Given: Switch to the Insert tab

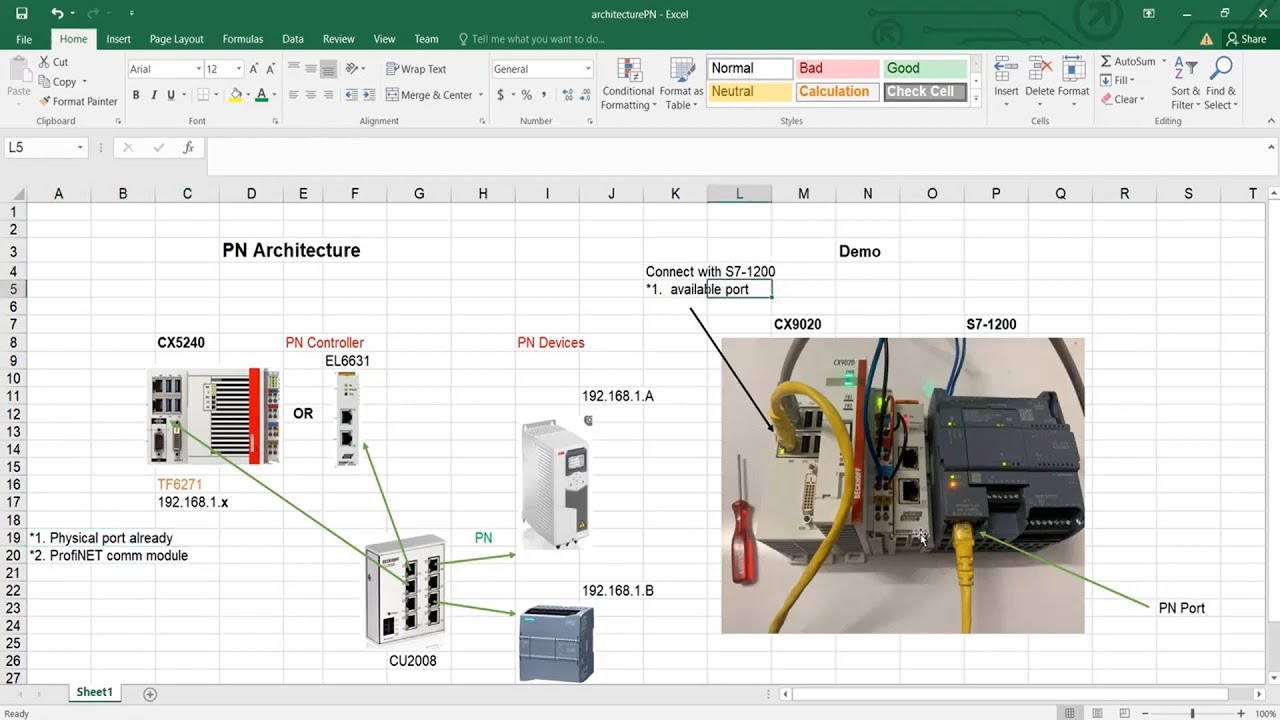Looking at the screenshot, I should pyautogui.click(x=119, y=39).
